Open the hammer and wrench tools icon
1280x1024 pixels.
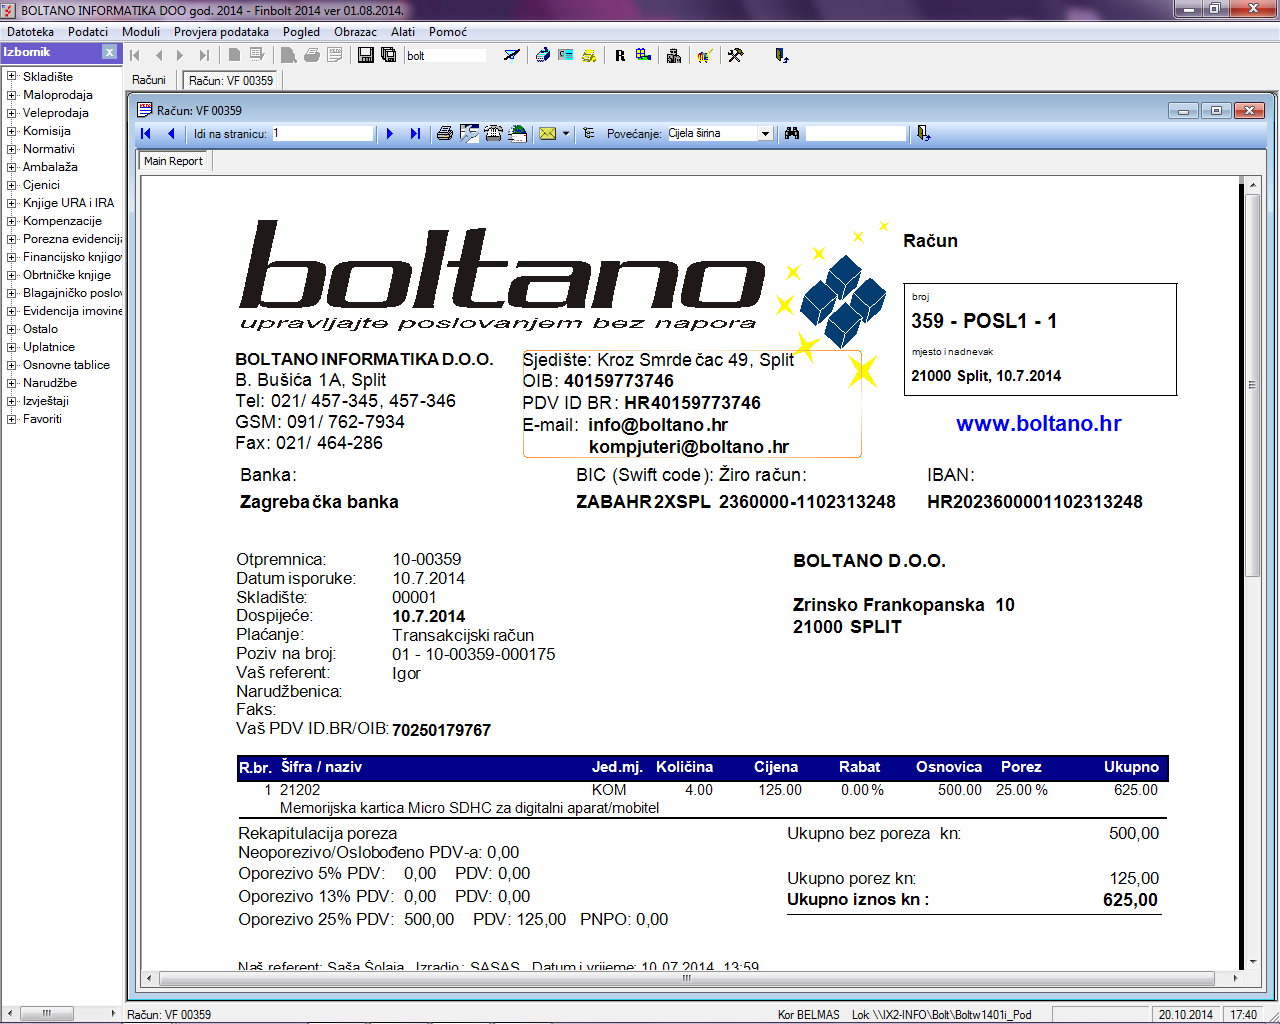tap(735, 56)
